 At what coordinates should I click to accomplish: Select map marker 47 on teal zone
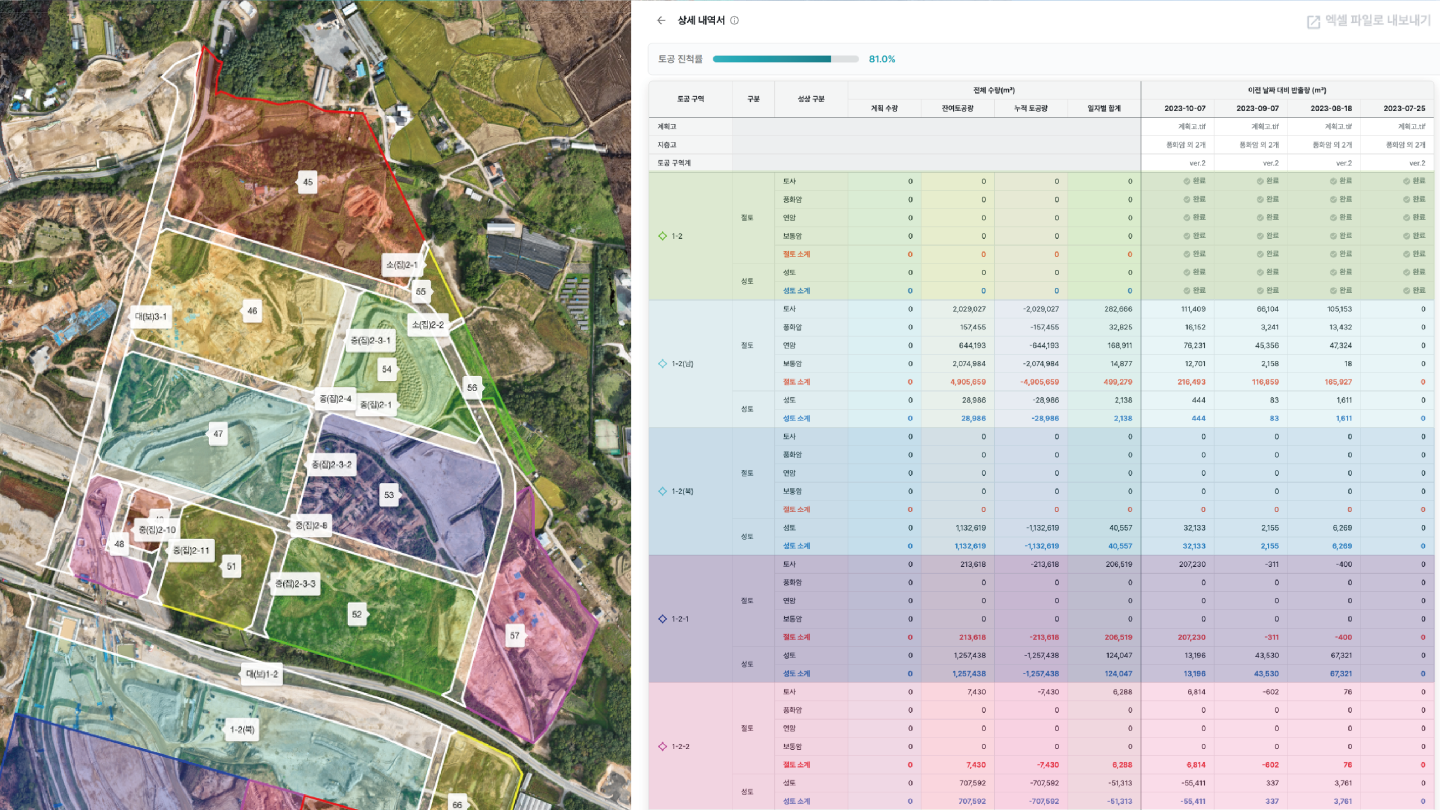coord(217,434)
